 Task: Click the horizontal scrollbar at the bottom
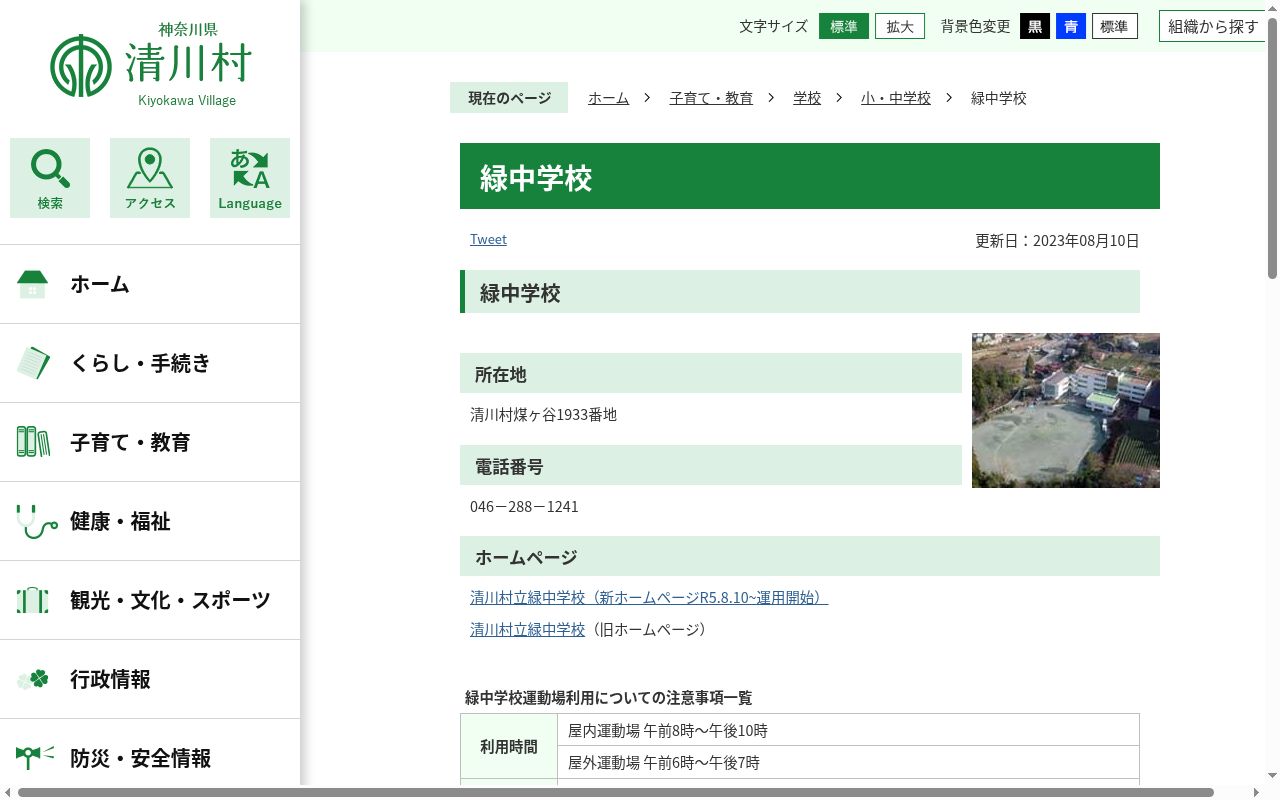point(616,792)
